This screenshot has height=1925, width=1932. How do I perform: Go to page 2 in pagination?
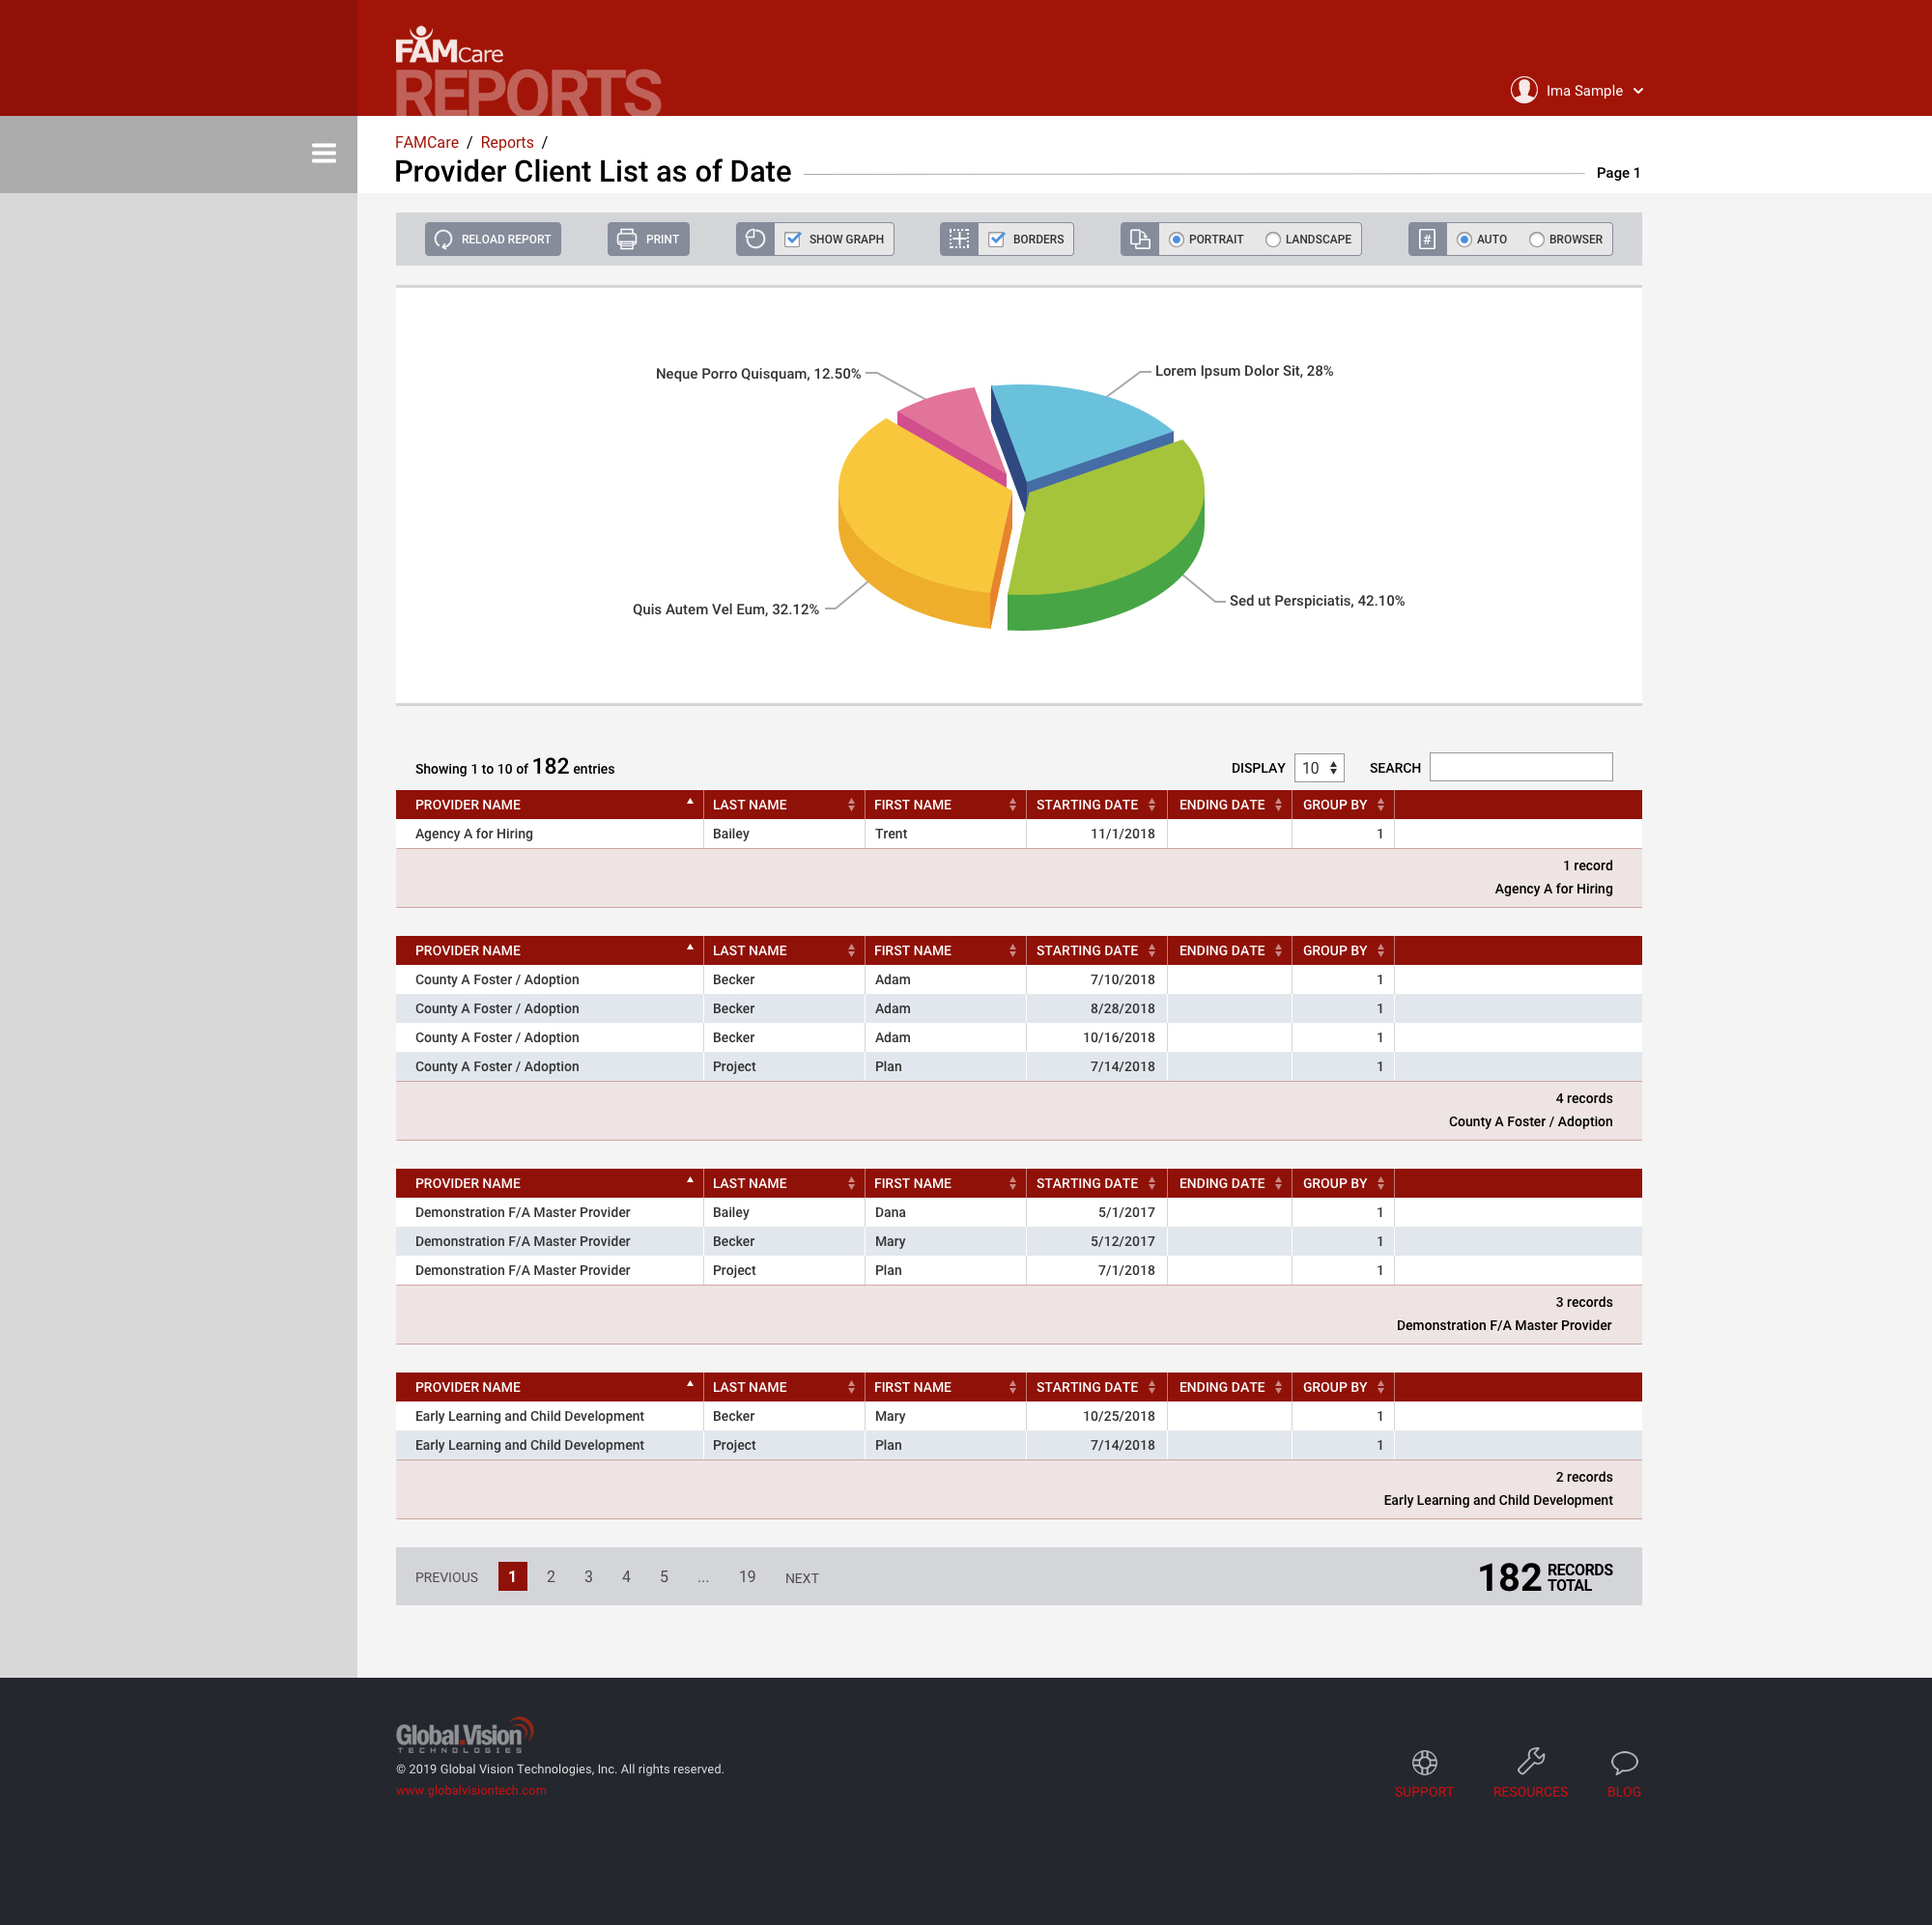click(x=551, y=1577)
